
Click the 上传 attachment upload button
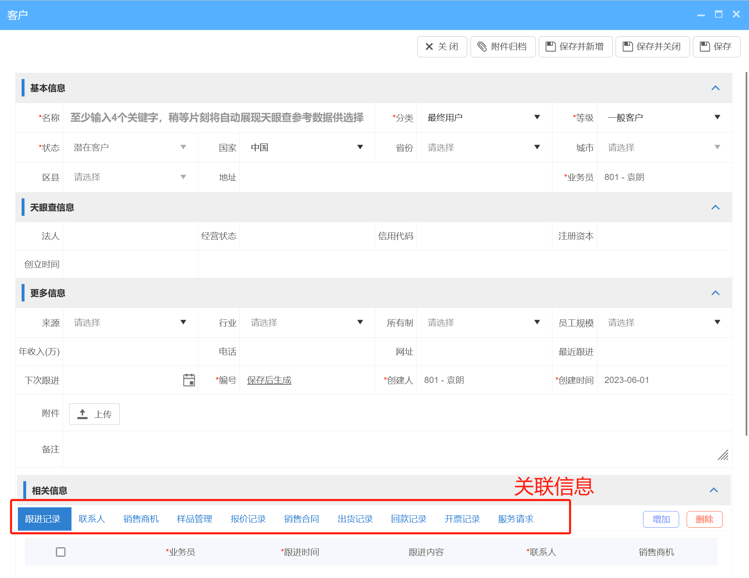click(x=95, y=414)
